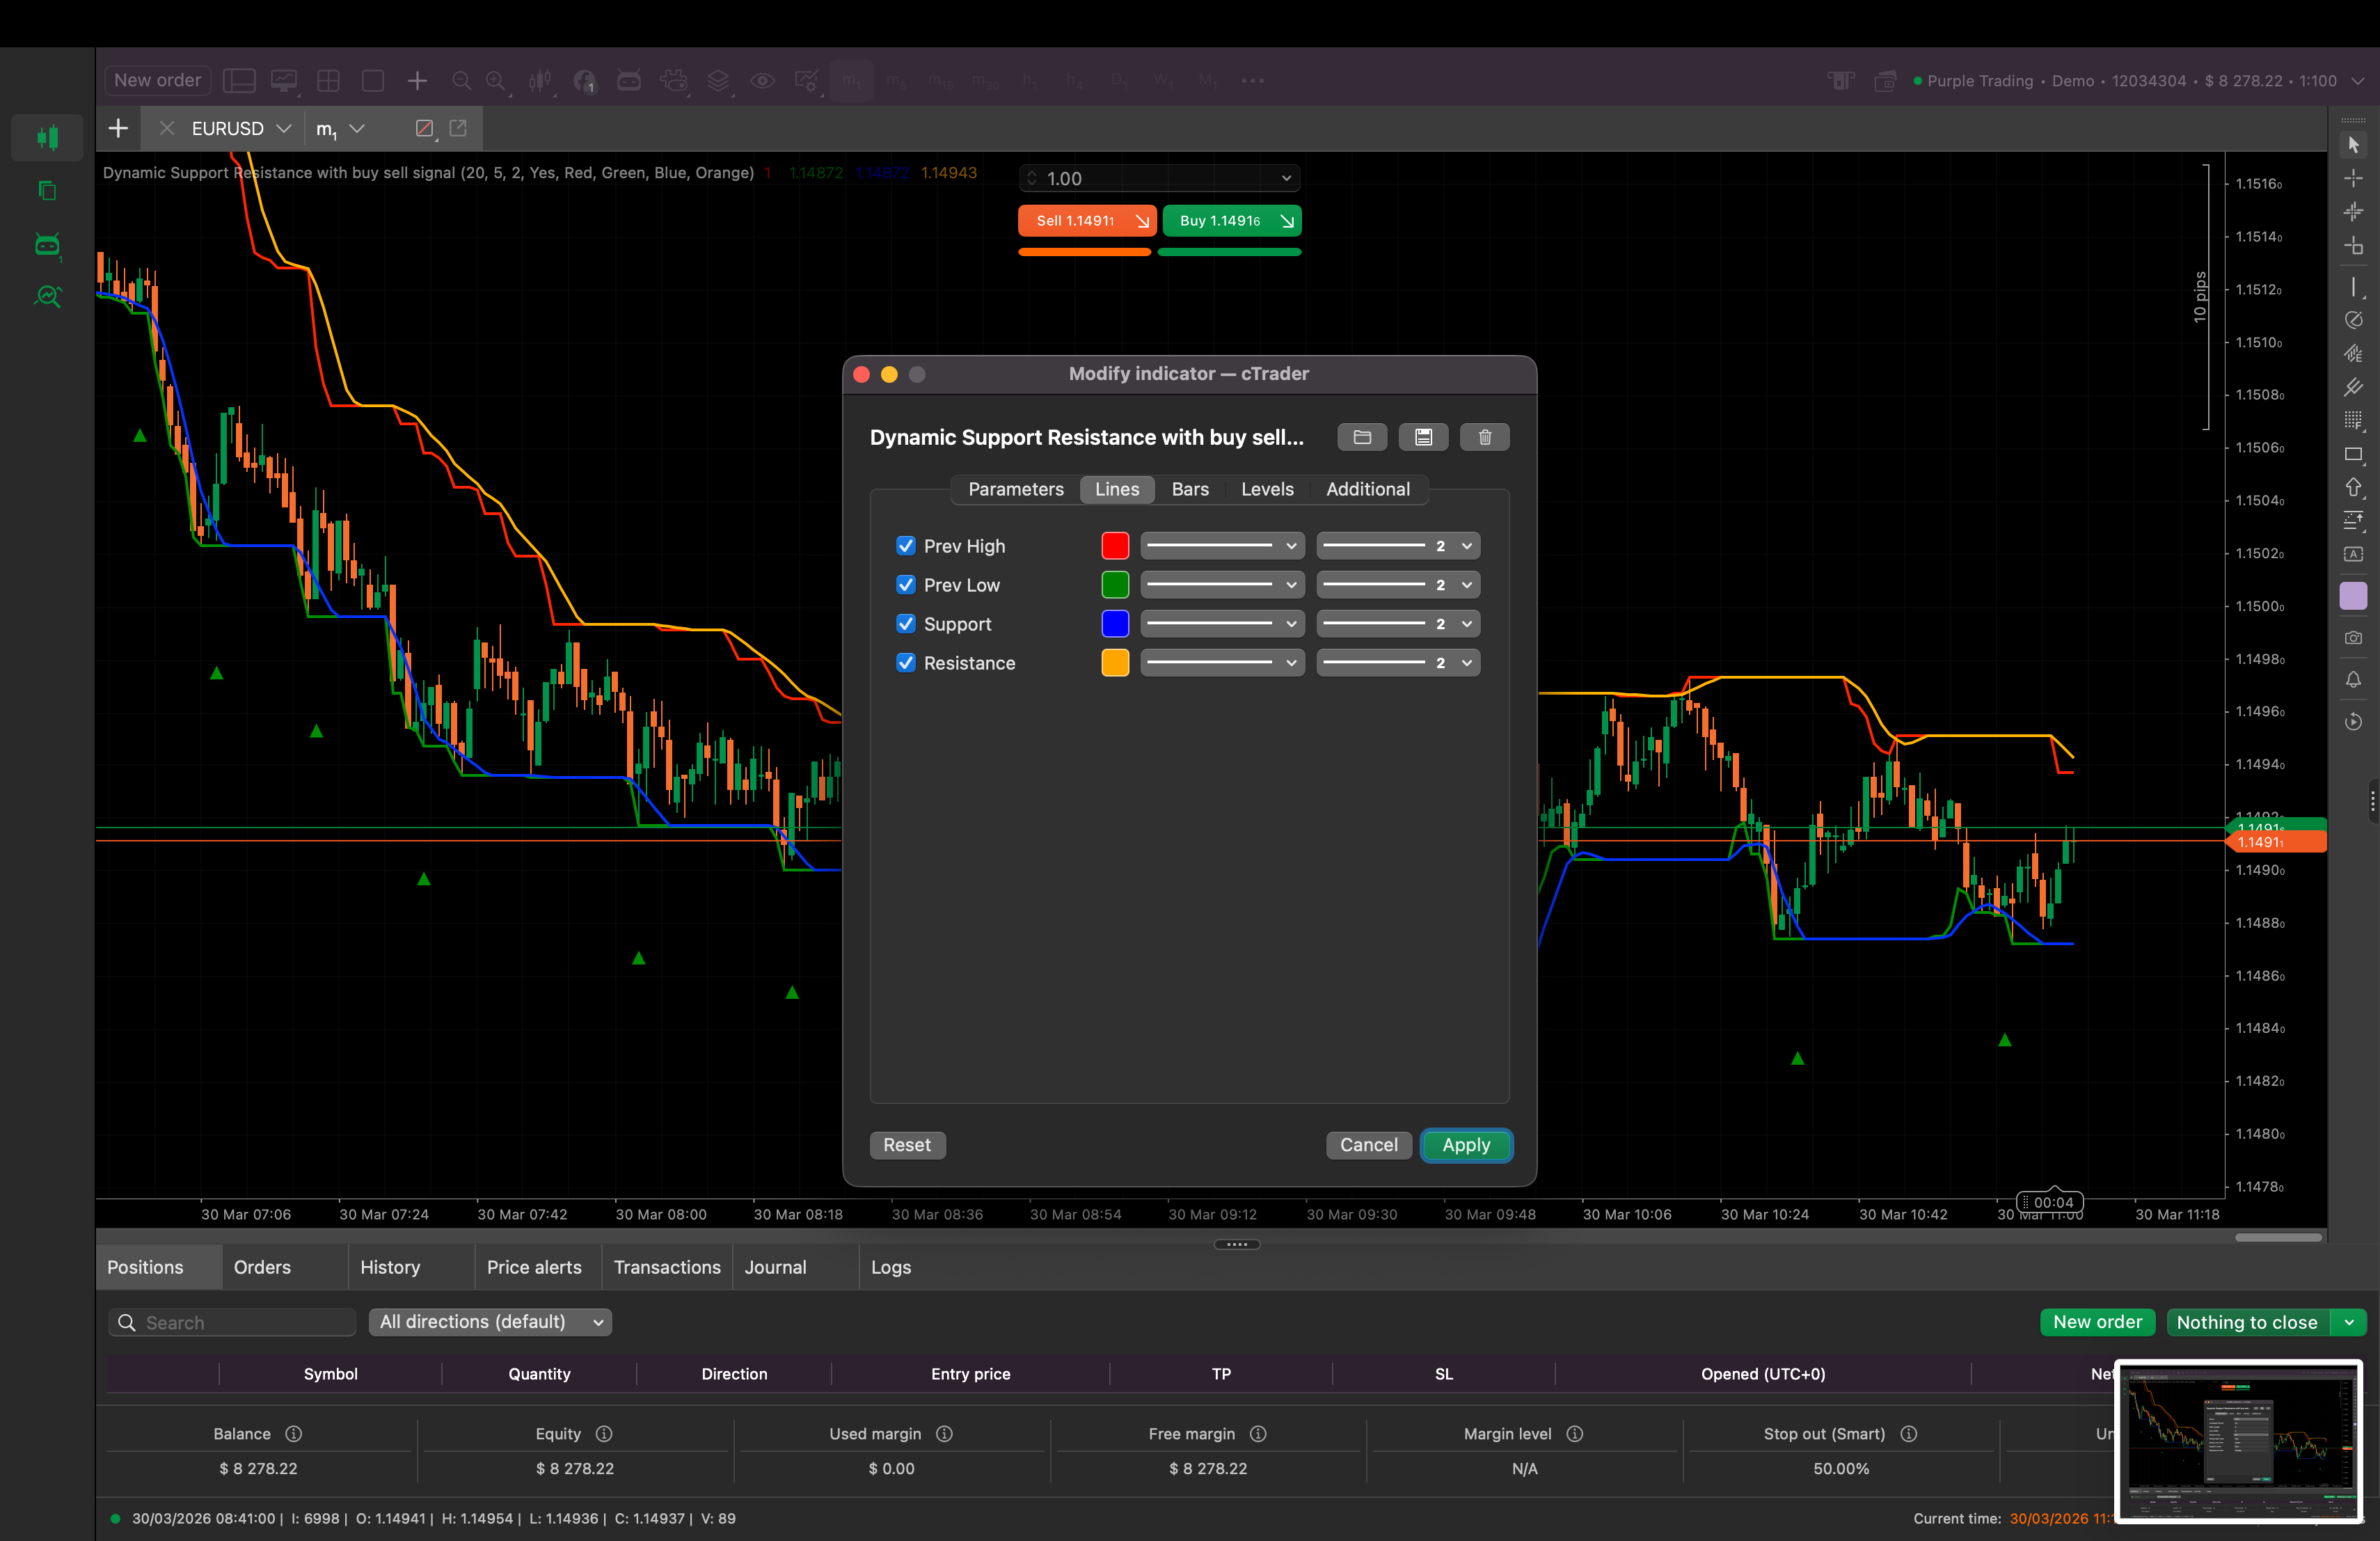
Task: Open the All directions filter dropdown
Action: click(489, 1322)
